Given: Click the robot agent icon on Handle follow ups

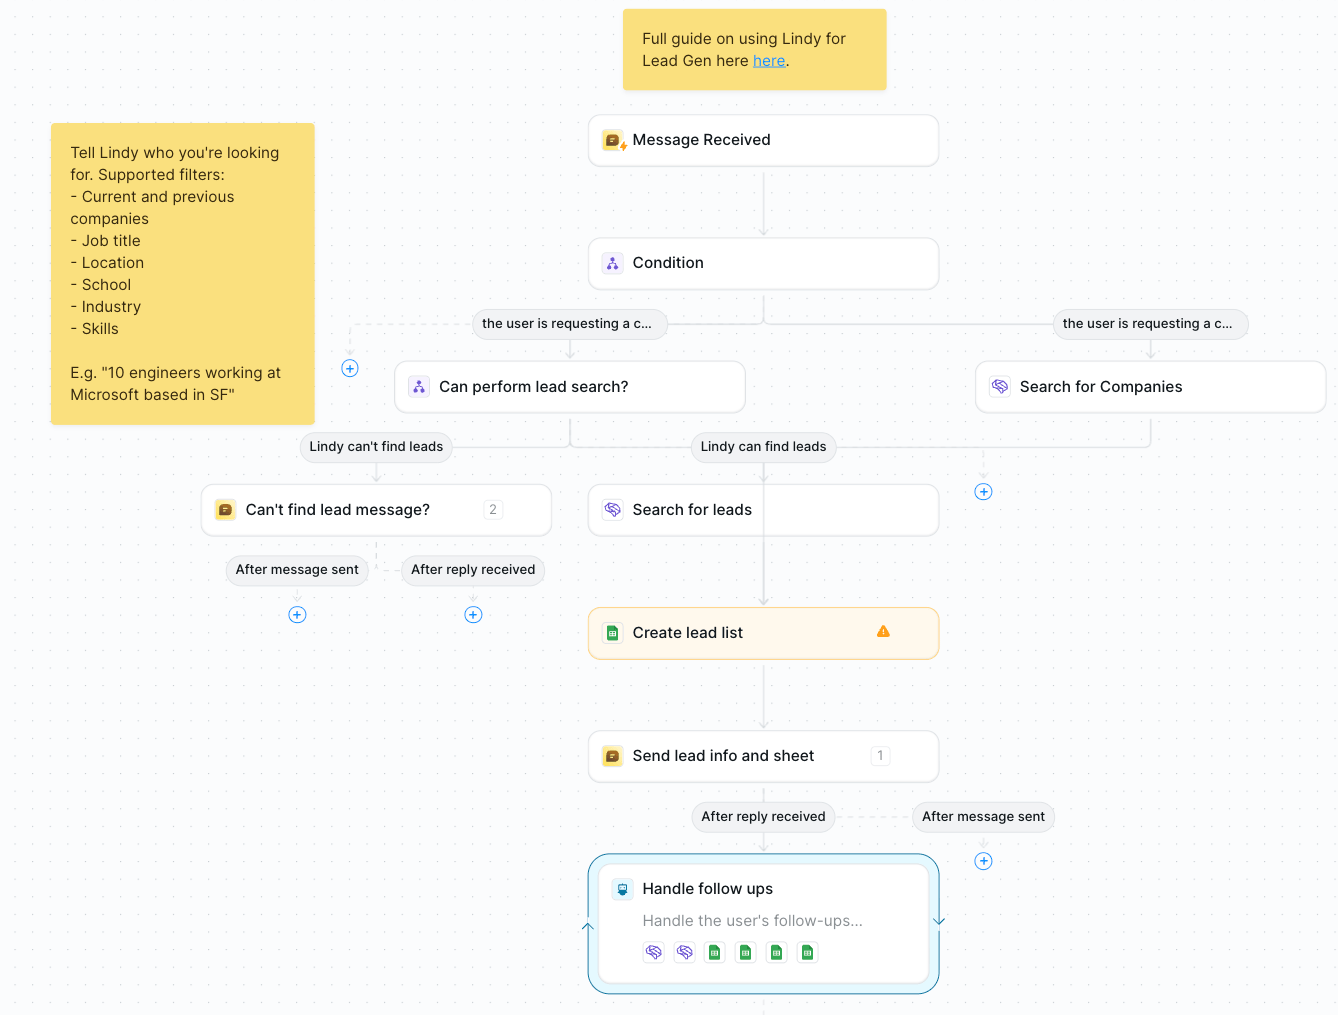Looking at the screenshot, I should pos(623,889).
